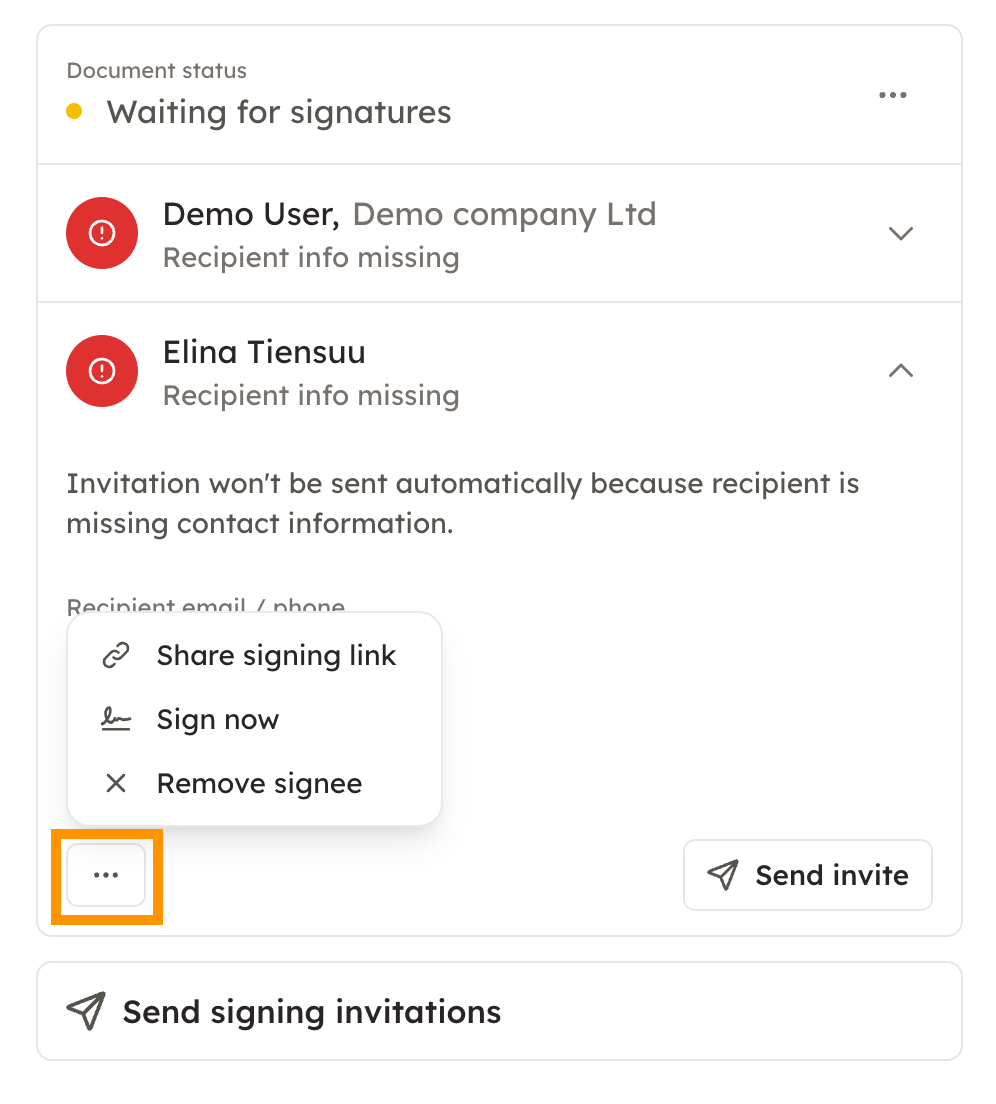
Task: Choose Share signing link from the menu
Action: coord(276,656)
